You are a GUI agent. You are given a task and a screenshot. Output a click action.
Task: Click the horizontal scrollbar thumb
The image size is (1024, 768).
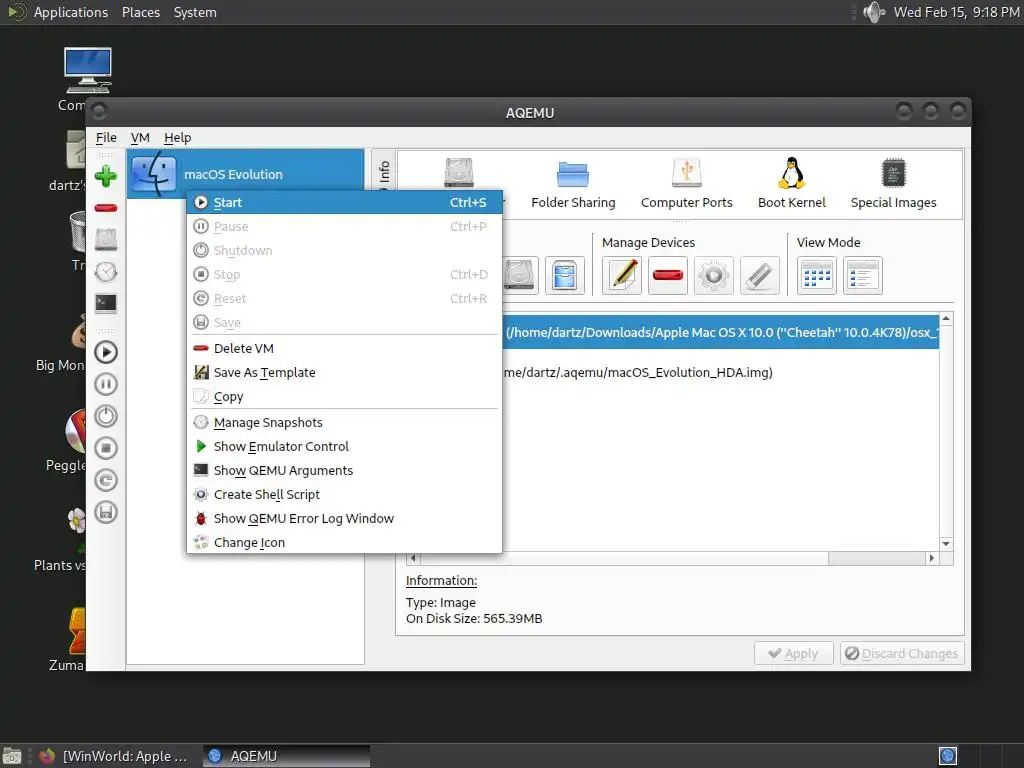point(625,558)
